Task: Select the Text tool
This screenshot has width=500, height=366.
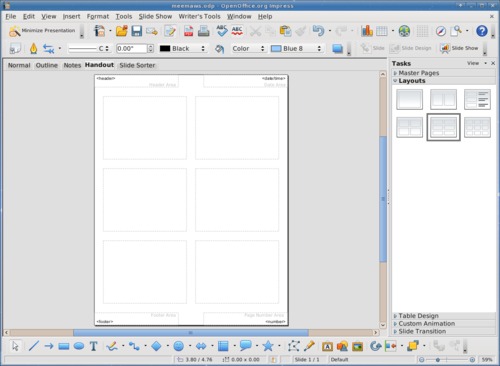Action: coord(94,346)
